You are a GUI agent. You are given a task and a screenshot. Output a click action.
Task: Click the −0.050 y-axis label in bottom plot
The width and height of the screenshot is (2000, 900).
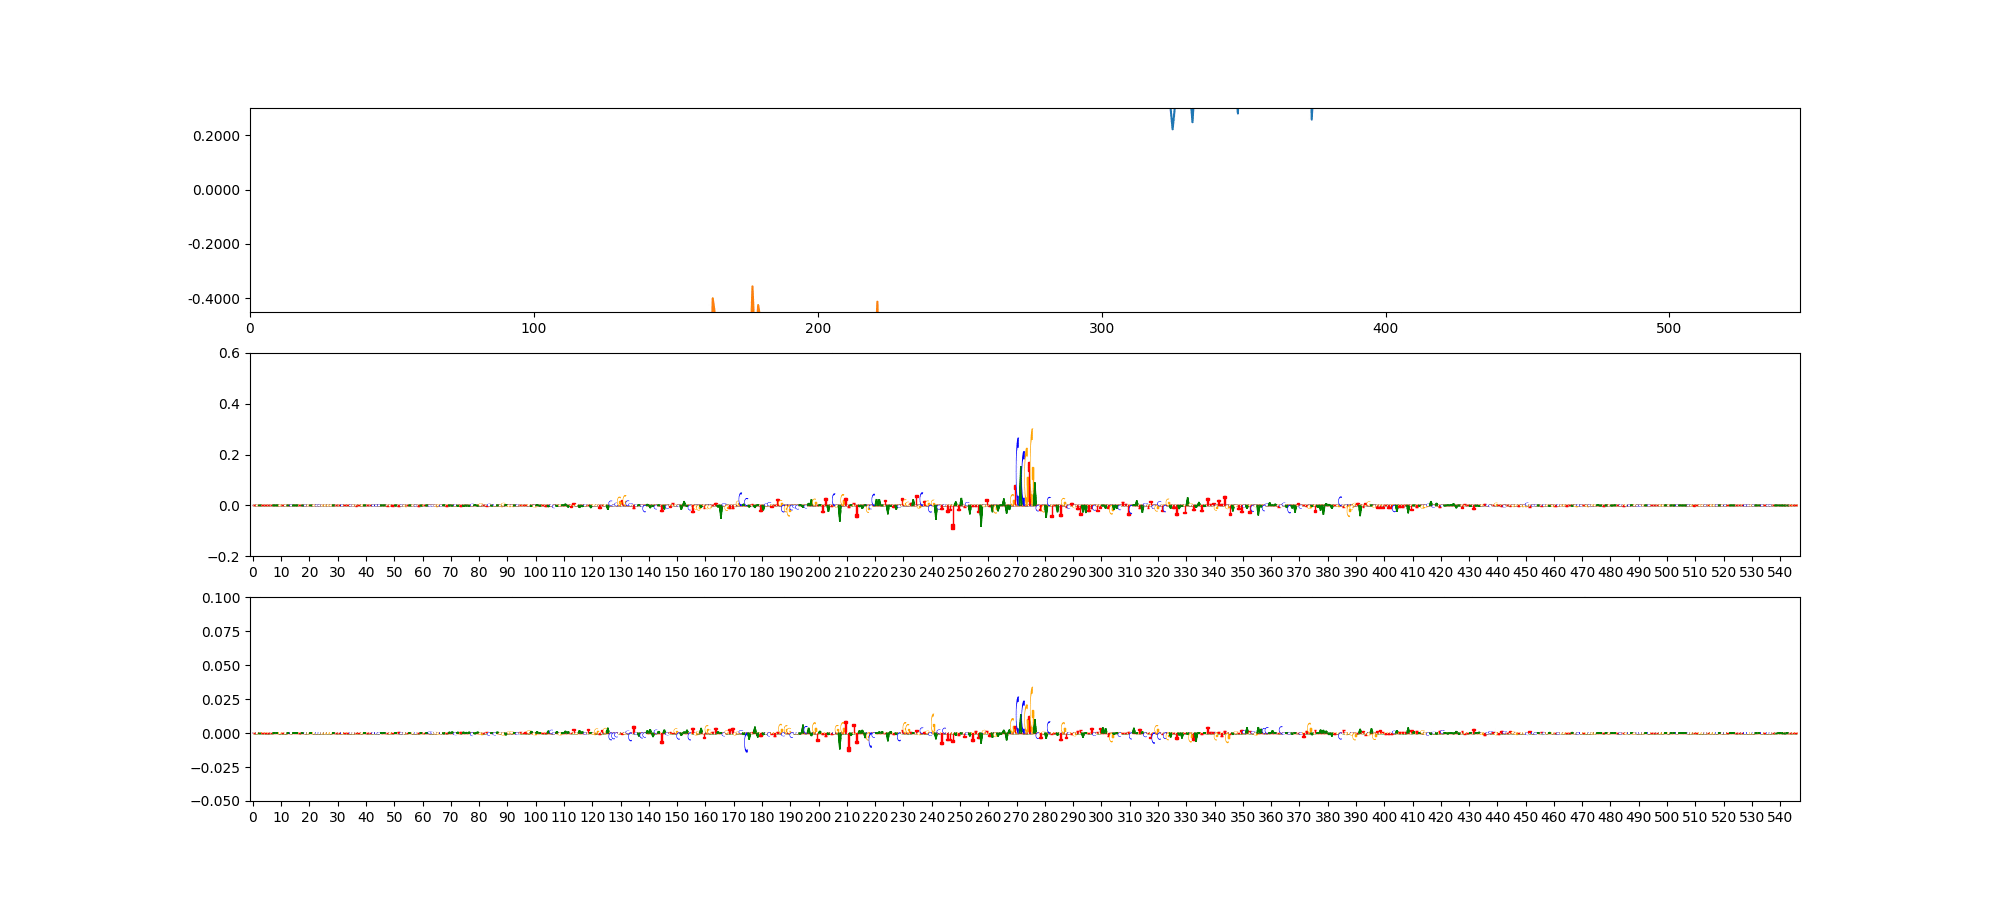pyautogui.click(x=217, y=801)
